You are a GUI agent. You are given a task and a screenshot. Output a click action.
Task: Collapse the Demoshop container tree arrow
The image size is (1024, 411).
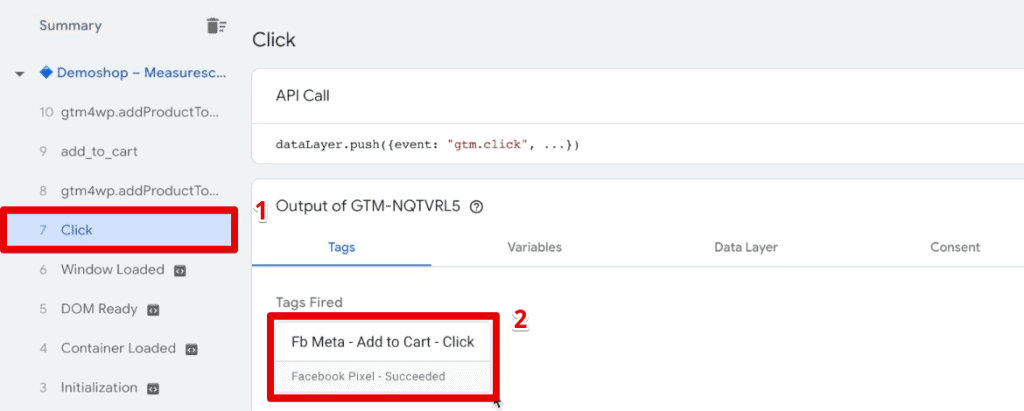point(20,74)
